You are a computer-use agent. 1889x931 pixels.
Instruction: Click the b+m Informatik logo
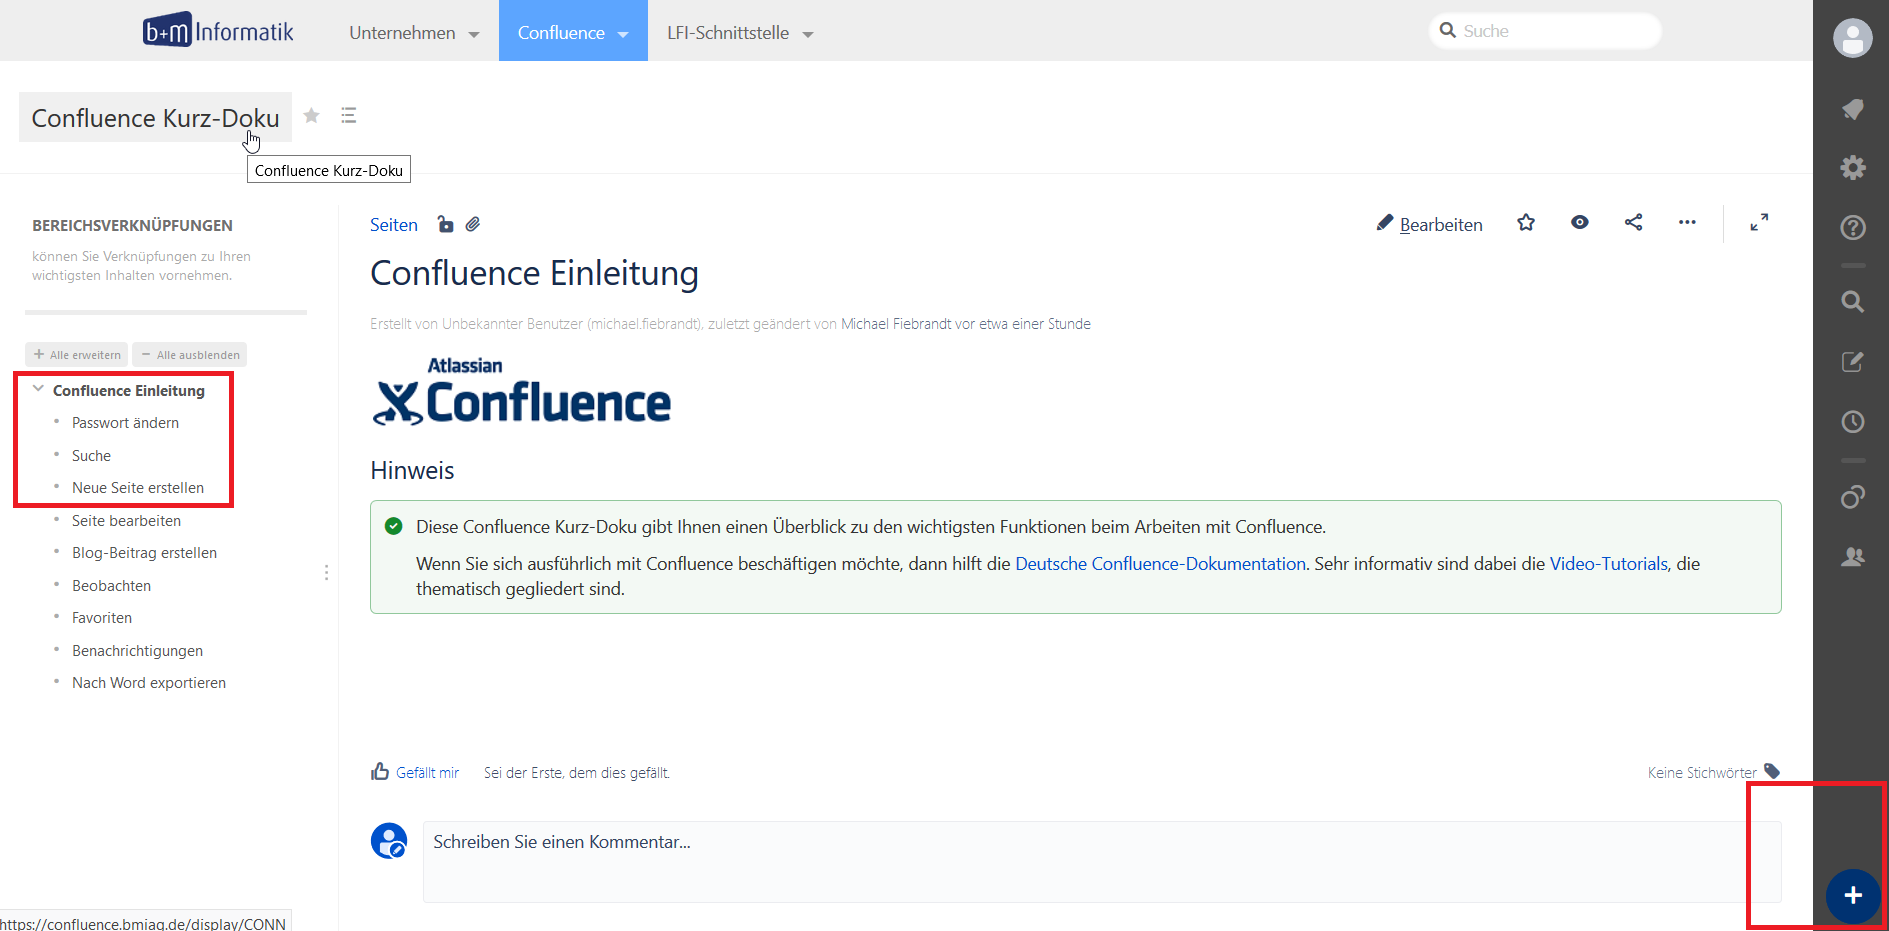pos(218,31)
